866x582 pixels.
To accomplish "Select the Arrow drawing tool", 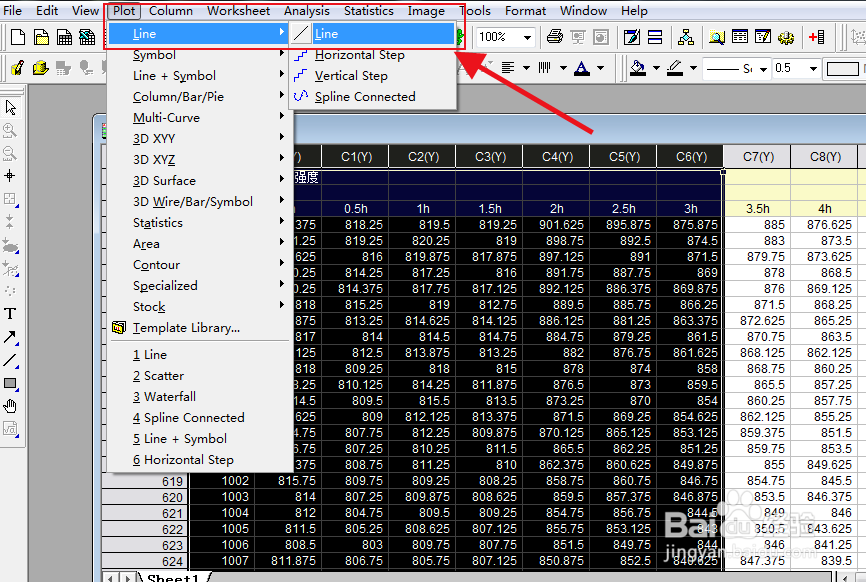I will tap(10, 337).
